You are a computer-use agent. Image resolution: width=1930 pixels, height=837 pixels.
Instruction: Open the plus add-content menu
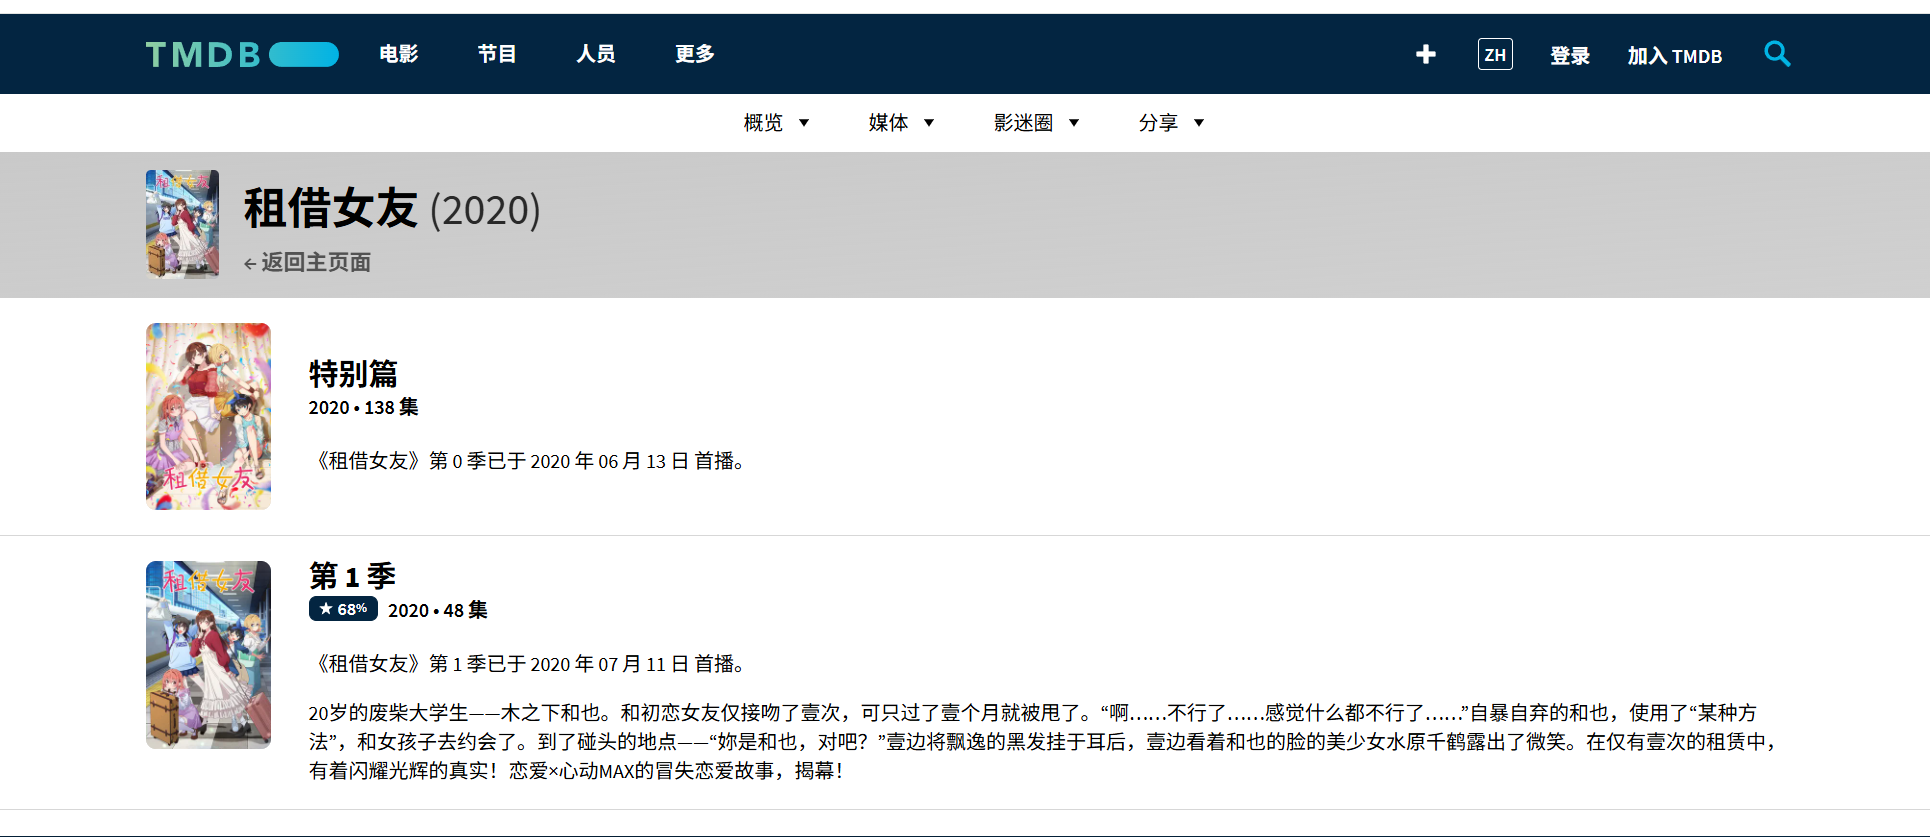pyautogui.click(x=1426, y=54)
